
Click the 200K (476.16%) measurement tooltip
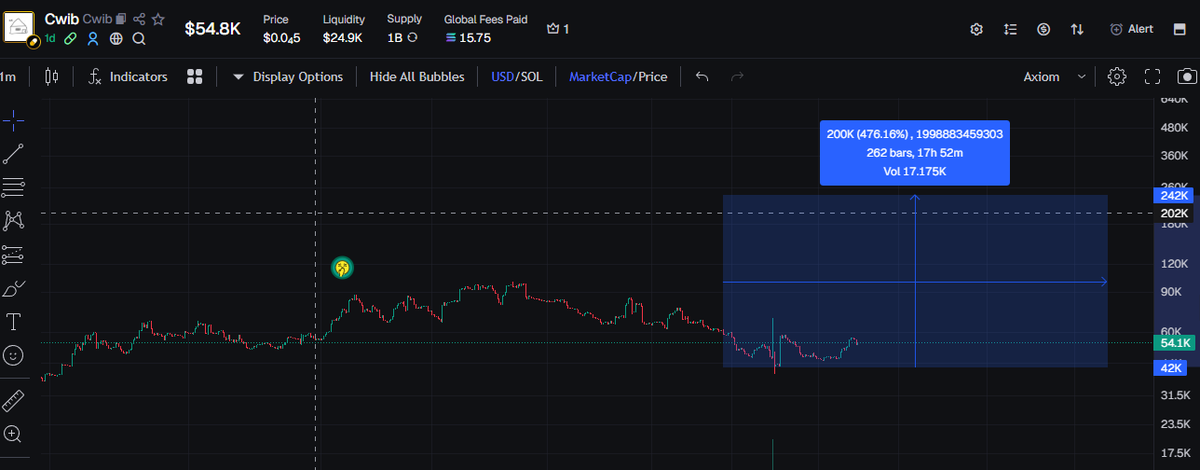pos(914,152)
